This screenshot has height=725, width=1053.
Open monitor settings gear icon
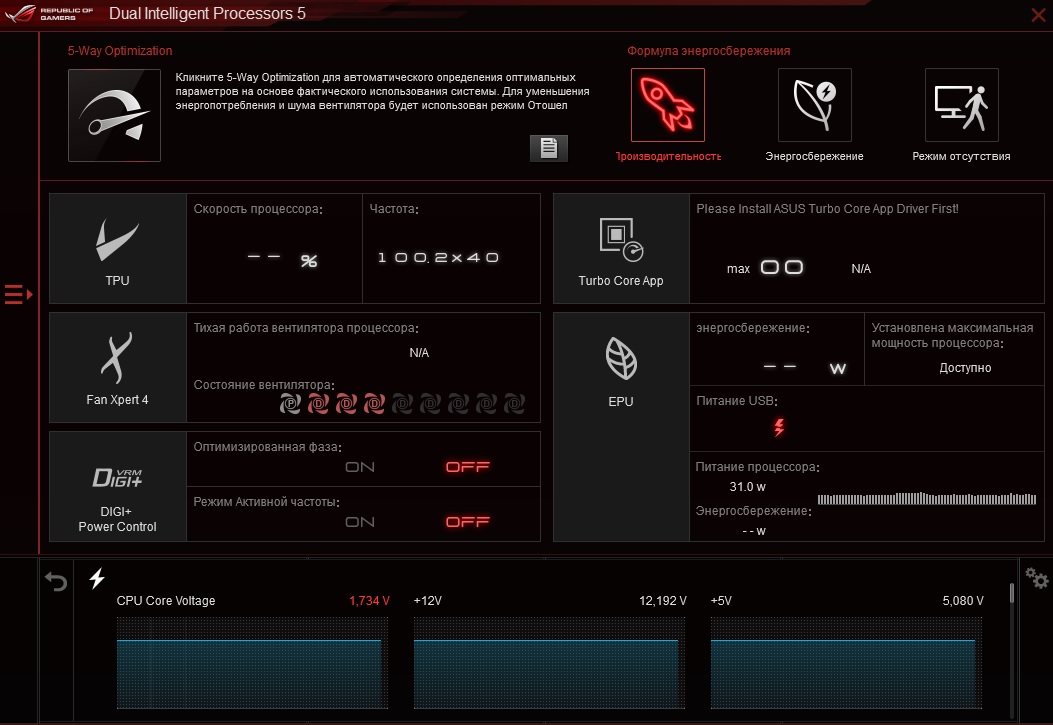coord(1036,577)
